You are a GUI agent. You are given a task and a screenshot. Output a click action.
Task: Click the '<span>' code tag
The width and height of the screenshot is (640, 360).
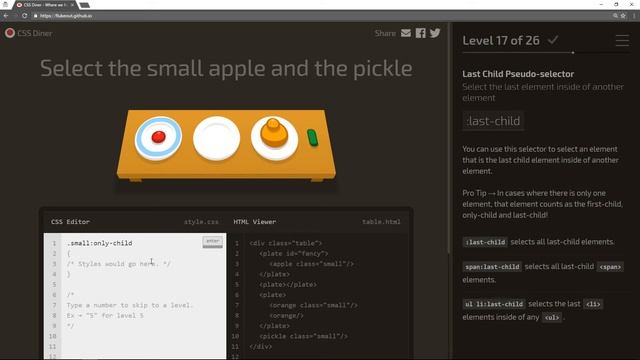pyautogui.click(x=610, y=267)
